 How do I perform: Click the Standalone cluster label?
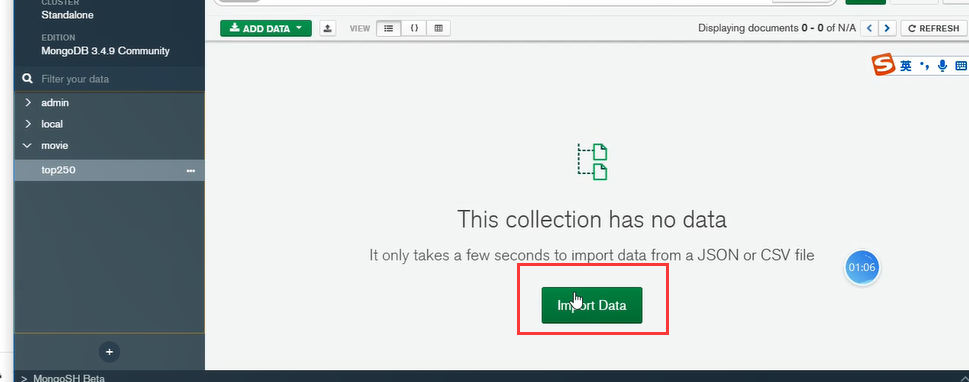68,14
